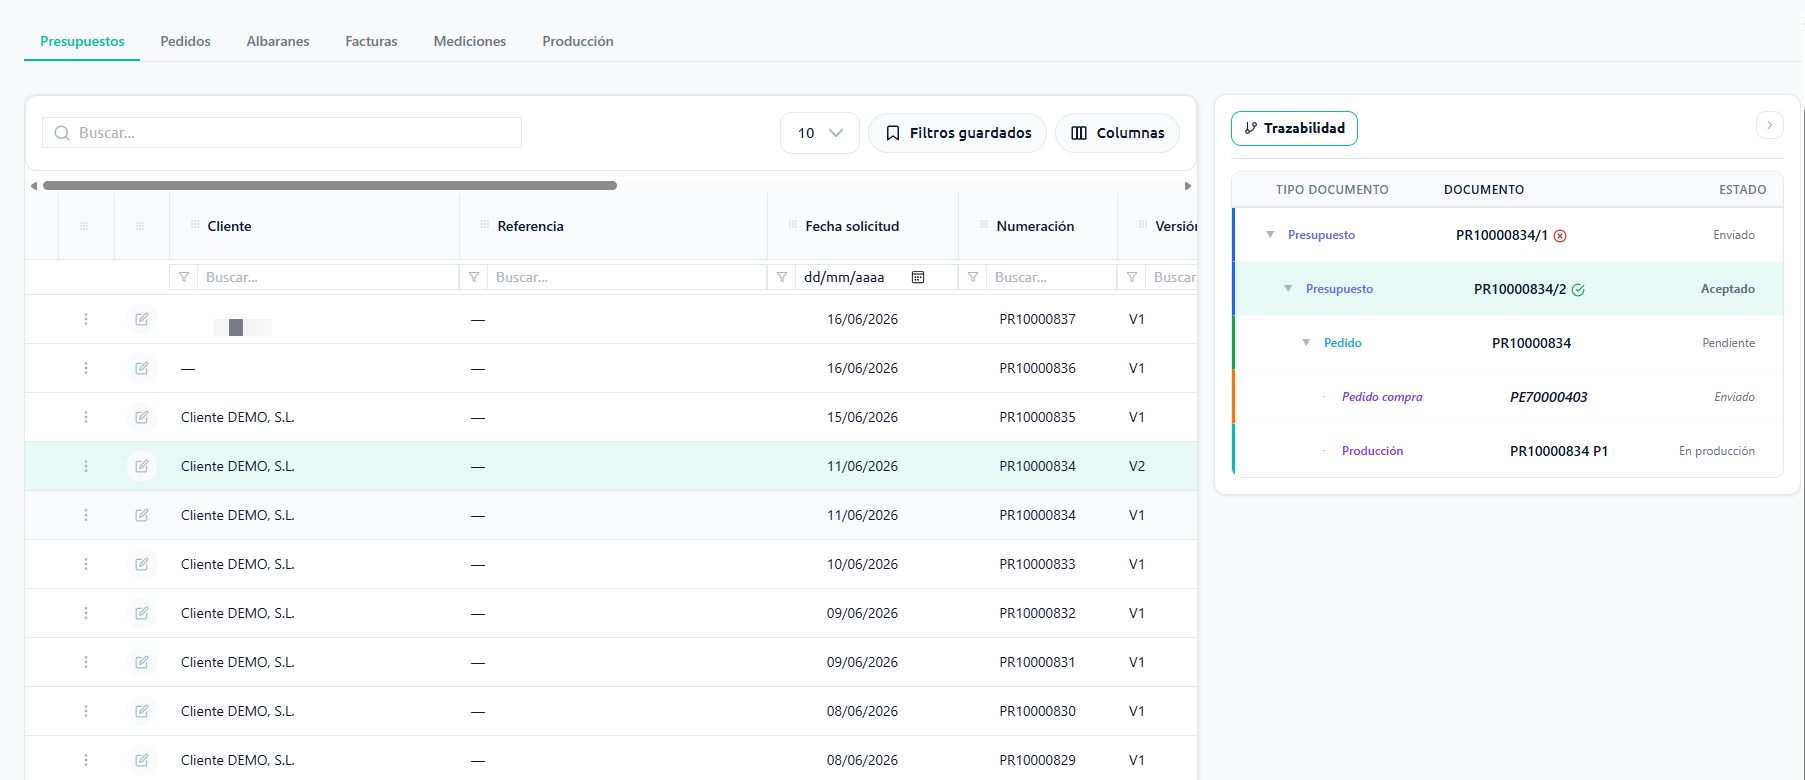Screen dimensions: 1805x780
Task: Switch to the Albaranes tab
Action: [x=278, y=41]
